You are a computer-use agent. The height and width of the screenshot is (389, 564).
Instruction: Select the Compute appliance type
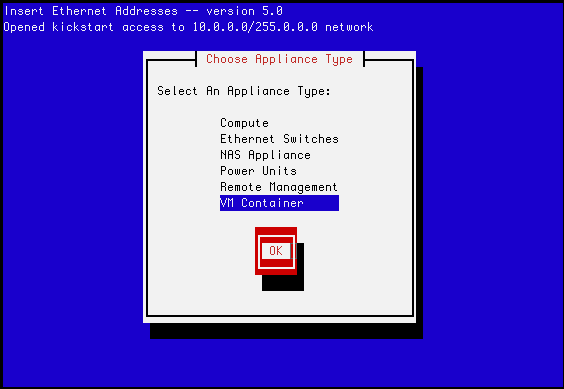244,123
